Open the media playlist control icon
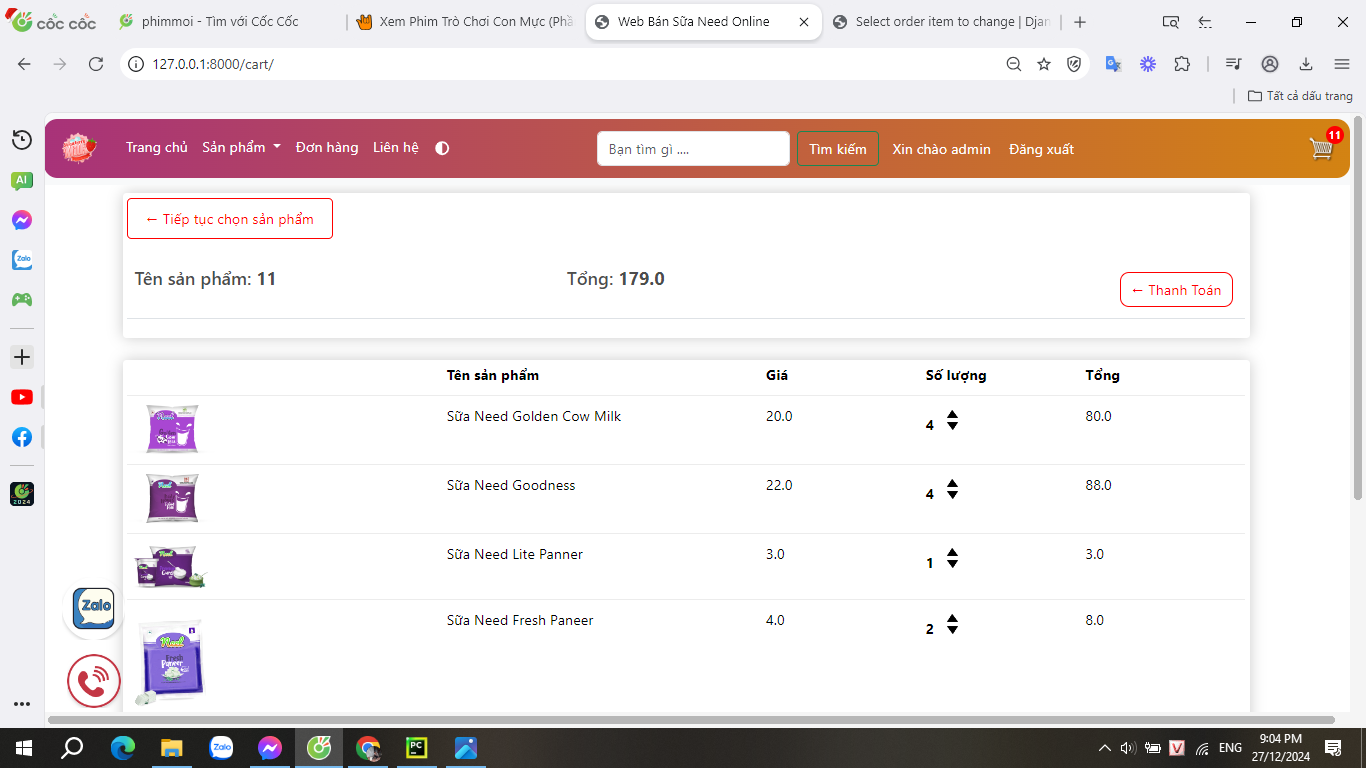This screenshot has height=768, width=1366. (1234, 64)
